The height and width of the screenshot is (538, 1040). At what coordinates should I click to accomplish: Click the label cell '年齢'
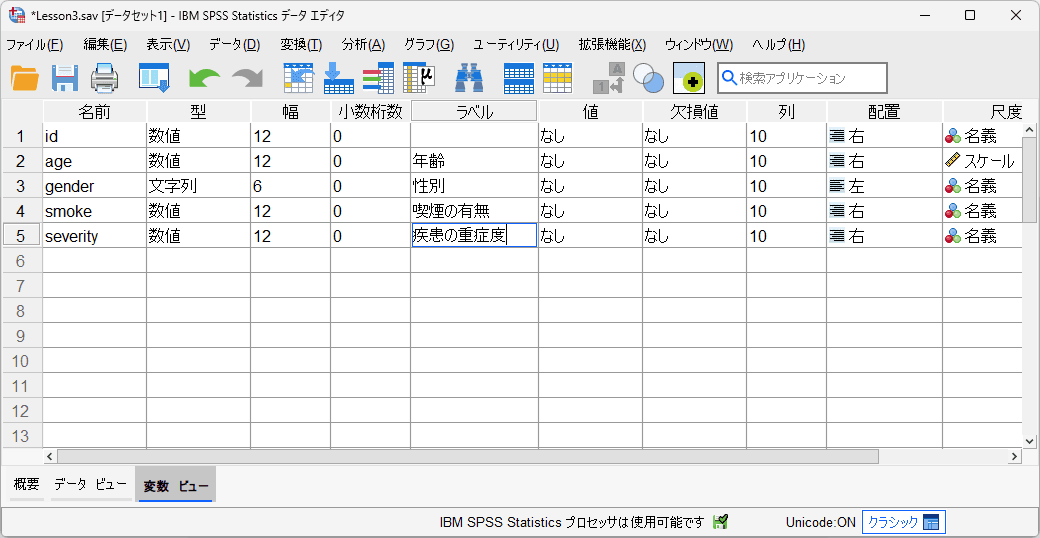[474, 161]
